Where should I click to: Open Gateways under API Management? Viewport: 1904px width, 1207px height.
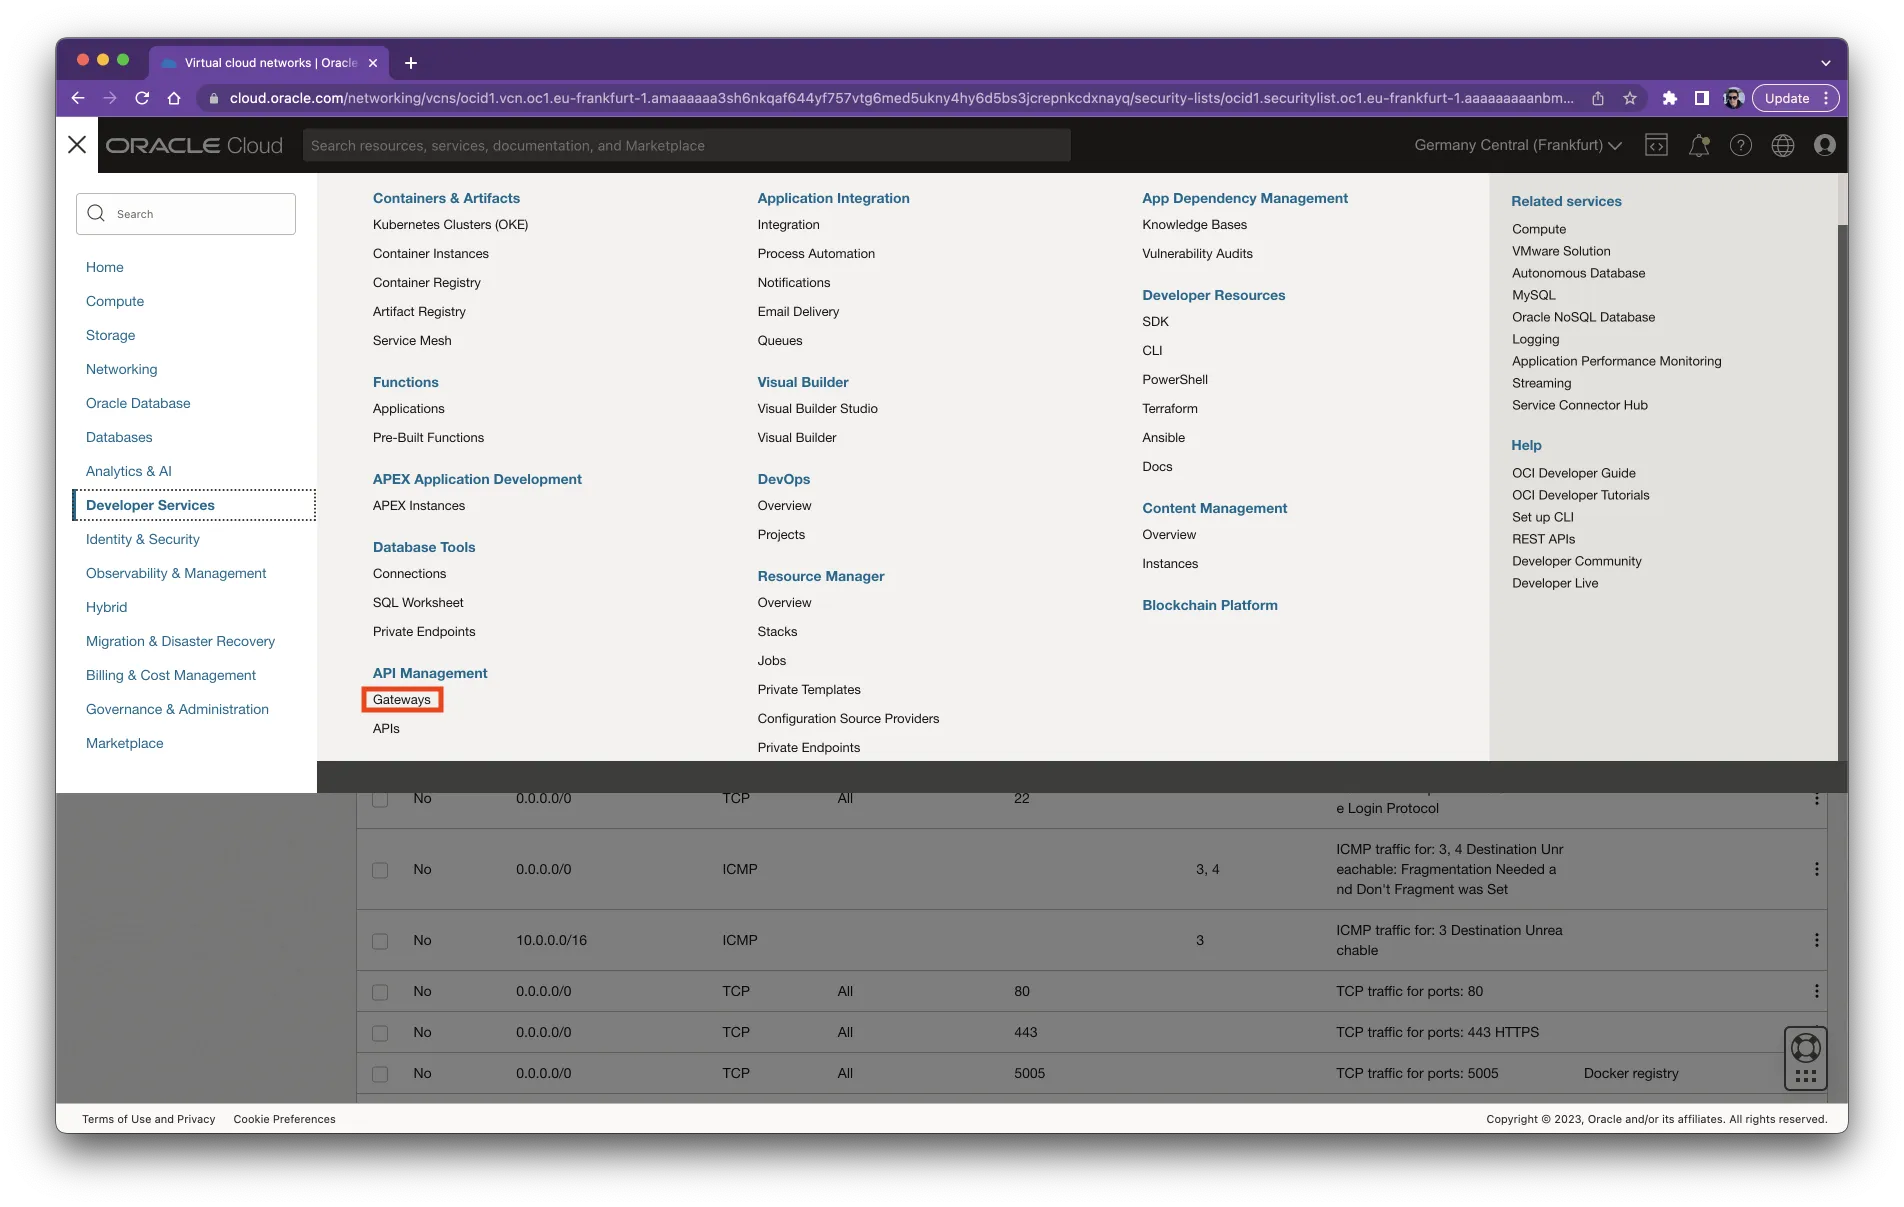[x=402, y=699]
